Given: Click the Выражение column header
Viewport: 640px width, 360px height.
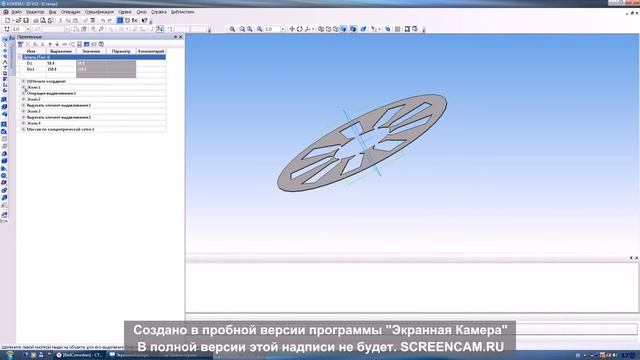Looking at the screenshot, I should click(x=61, y=51).
